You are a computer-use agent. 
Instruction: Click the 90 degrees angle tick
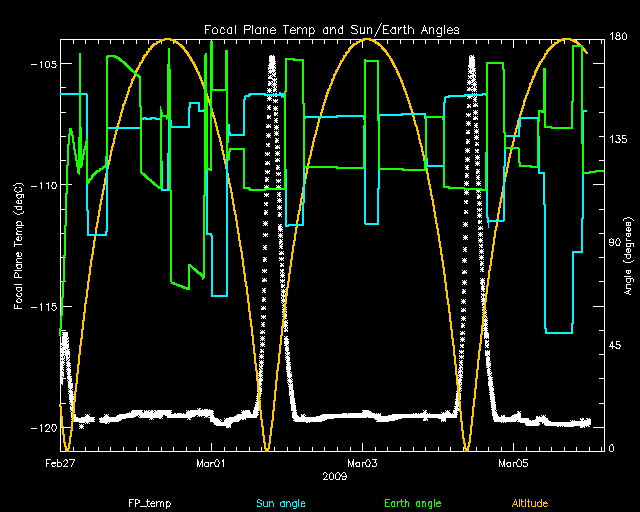(617, 243)
